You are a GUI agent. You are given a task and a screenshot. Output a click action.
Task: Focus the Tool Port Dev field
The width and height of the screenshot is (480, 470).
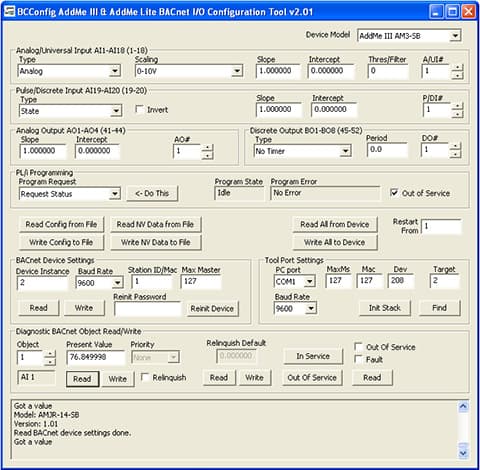click(x=401, y=281)
